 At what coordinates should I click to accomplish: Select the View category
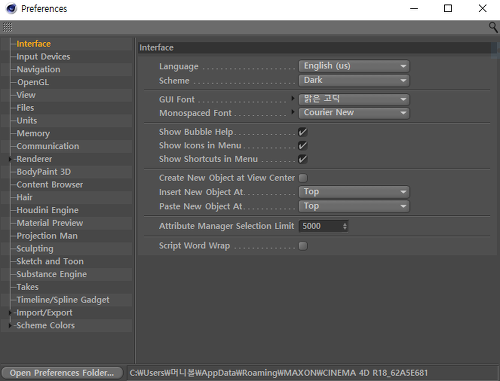tap(26, 95)
